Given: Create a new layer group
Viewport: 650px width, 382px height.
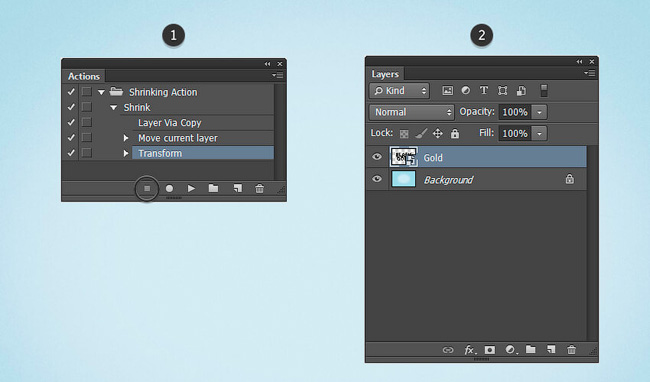Looking at the screenshot, I should click(531, 349).
